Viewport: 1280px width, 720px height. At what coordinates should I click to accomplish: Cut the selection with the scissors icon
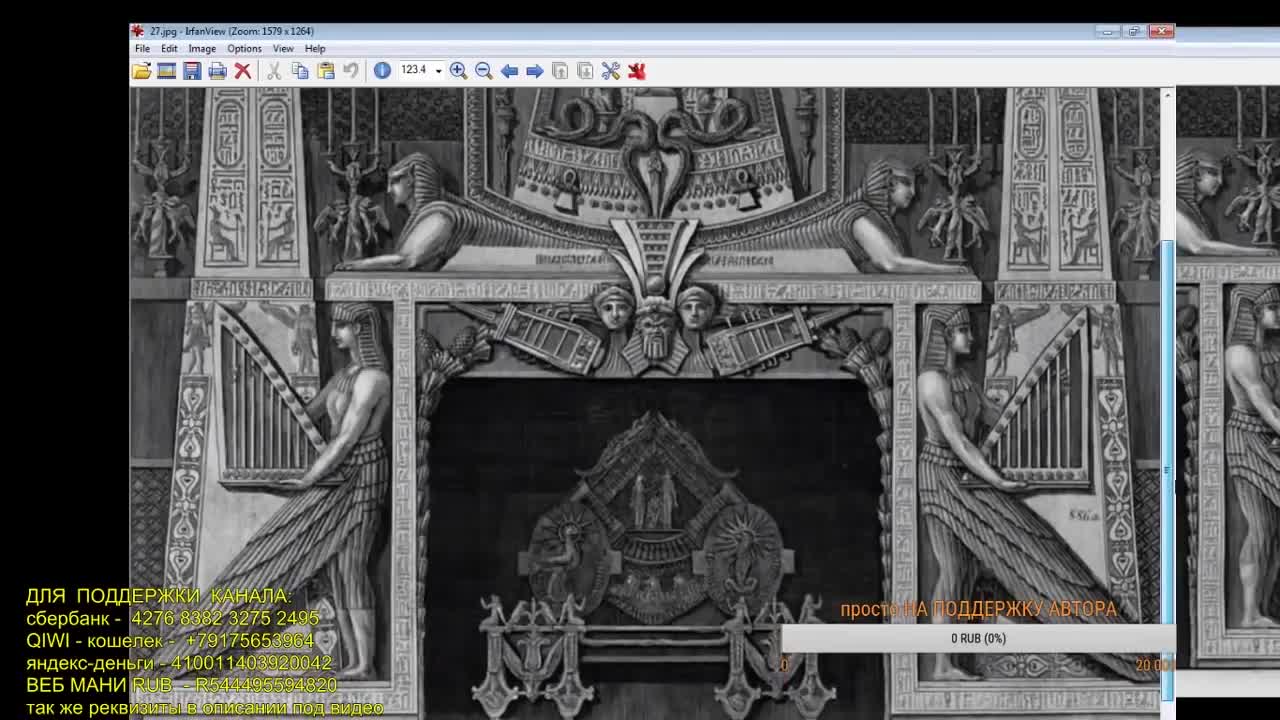[274, 70]
